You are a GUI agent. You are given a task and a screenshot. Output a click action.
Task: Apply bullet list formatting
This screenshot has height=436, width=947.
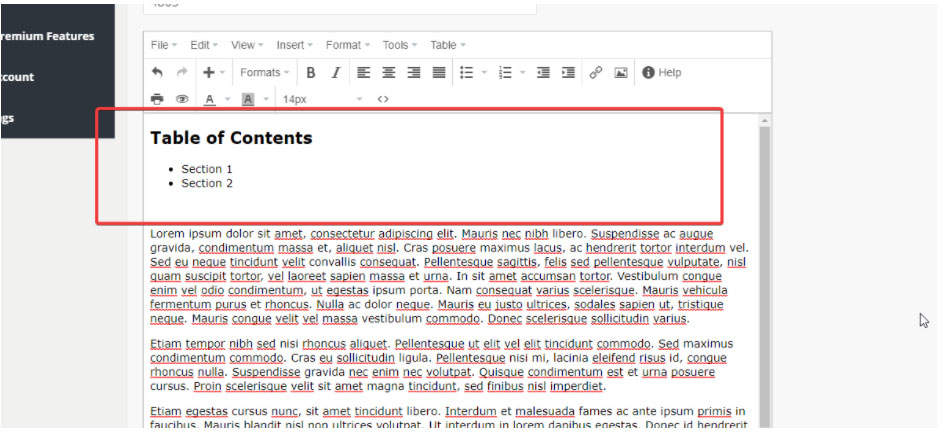(466, 72)
